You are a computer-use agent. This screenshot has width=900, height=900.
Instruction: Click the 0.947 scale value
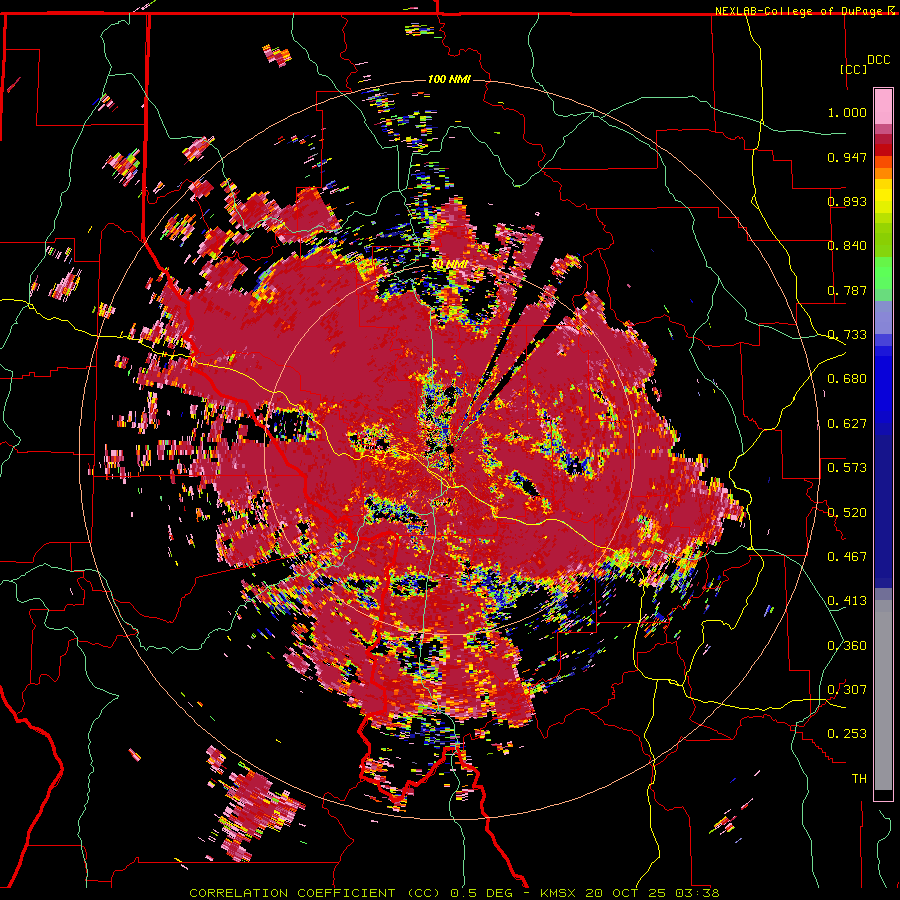(847, 157)
